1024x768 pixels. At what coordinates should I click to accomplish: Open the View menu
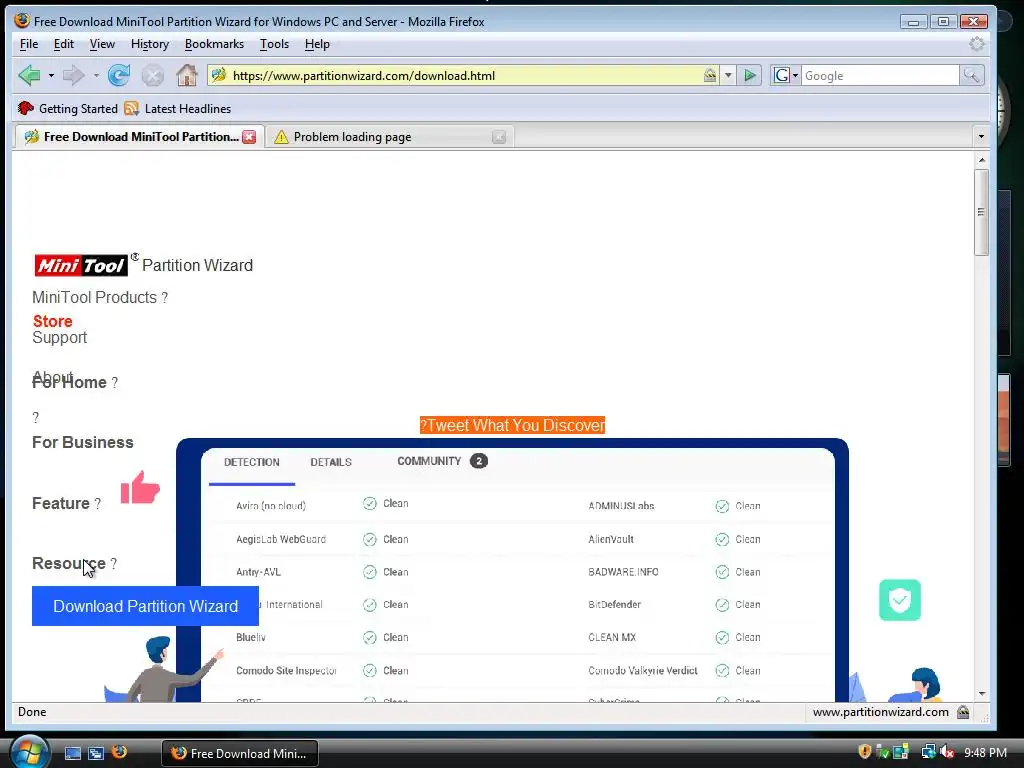tap(102, 44)
